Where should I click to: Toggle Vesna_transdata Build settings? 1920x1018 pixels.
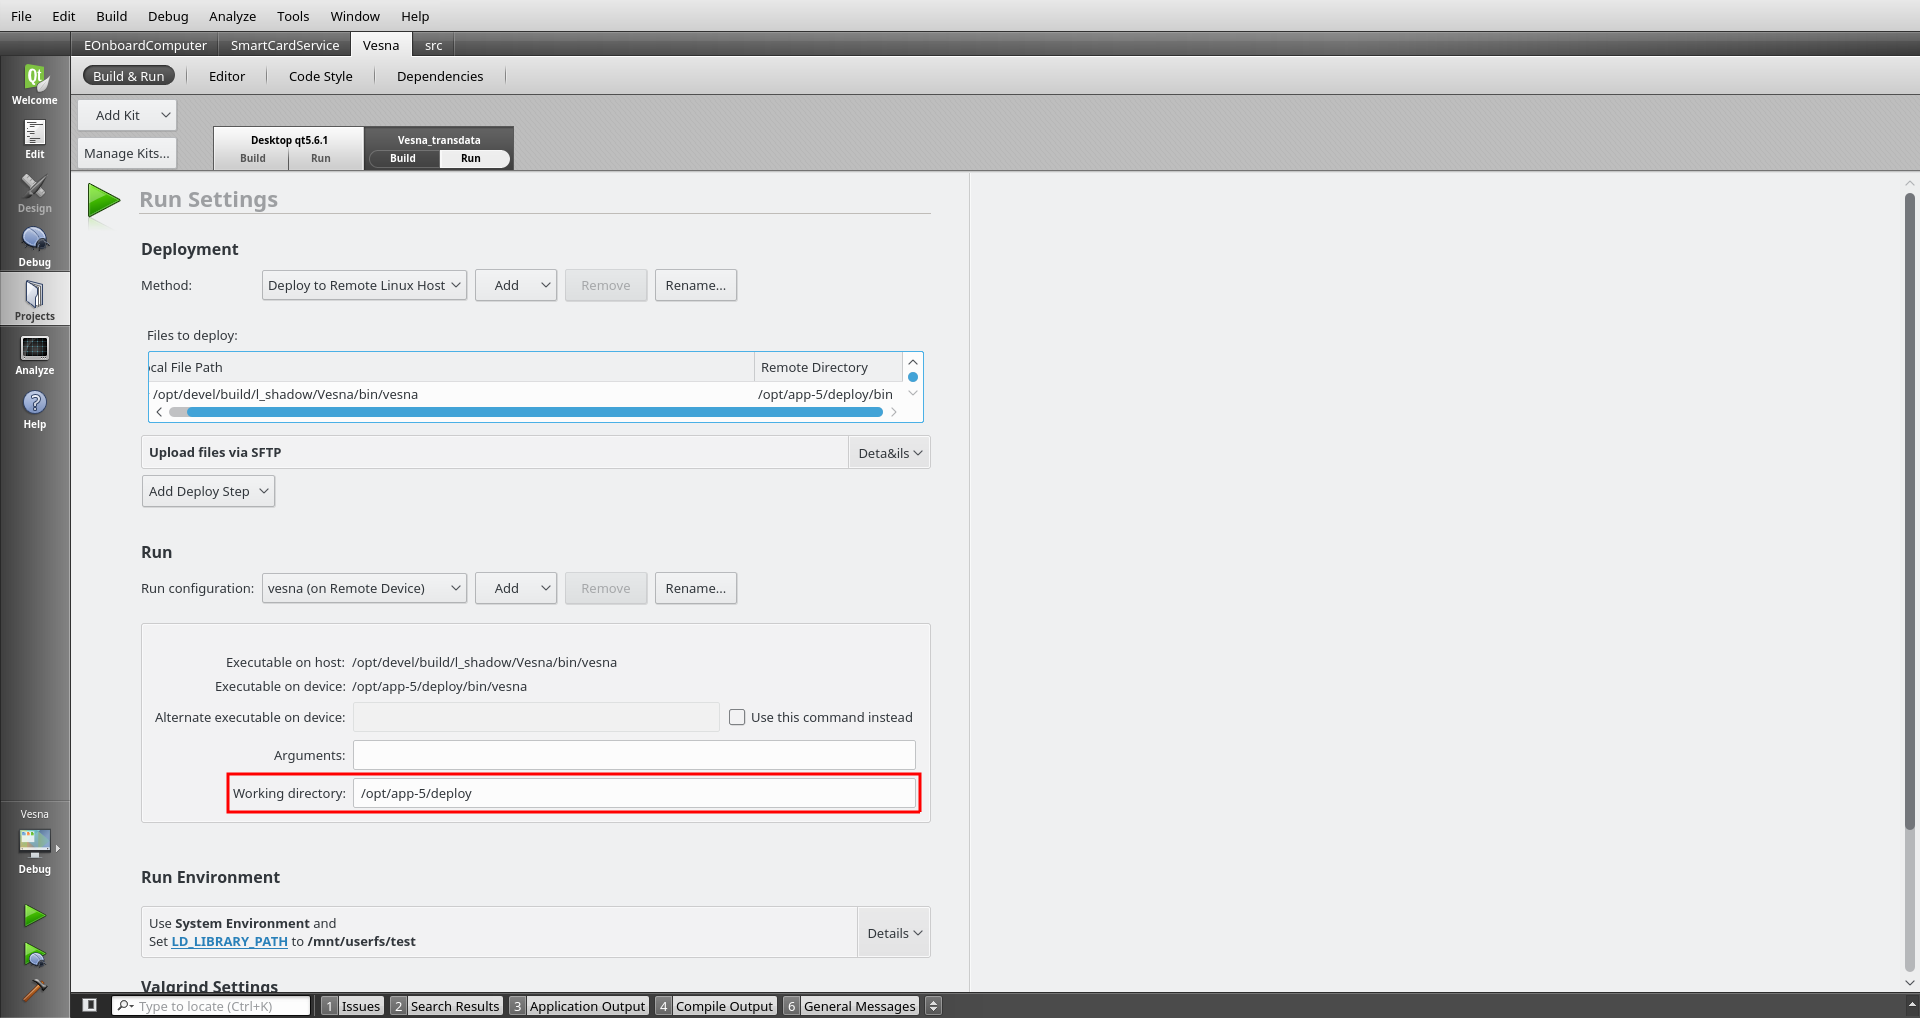click(x=403, y=158)
